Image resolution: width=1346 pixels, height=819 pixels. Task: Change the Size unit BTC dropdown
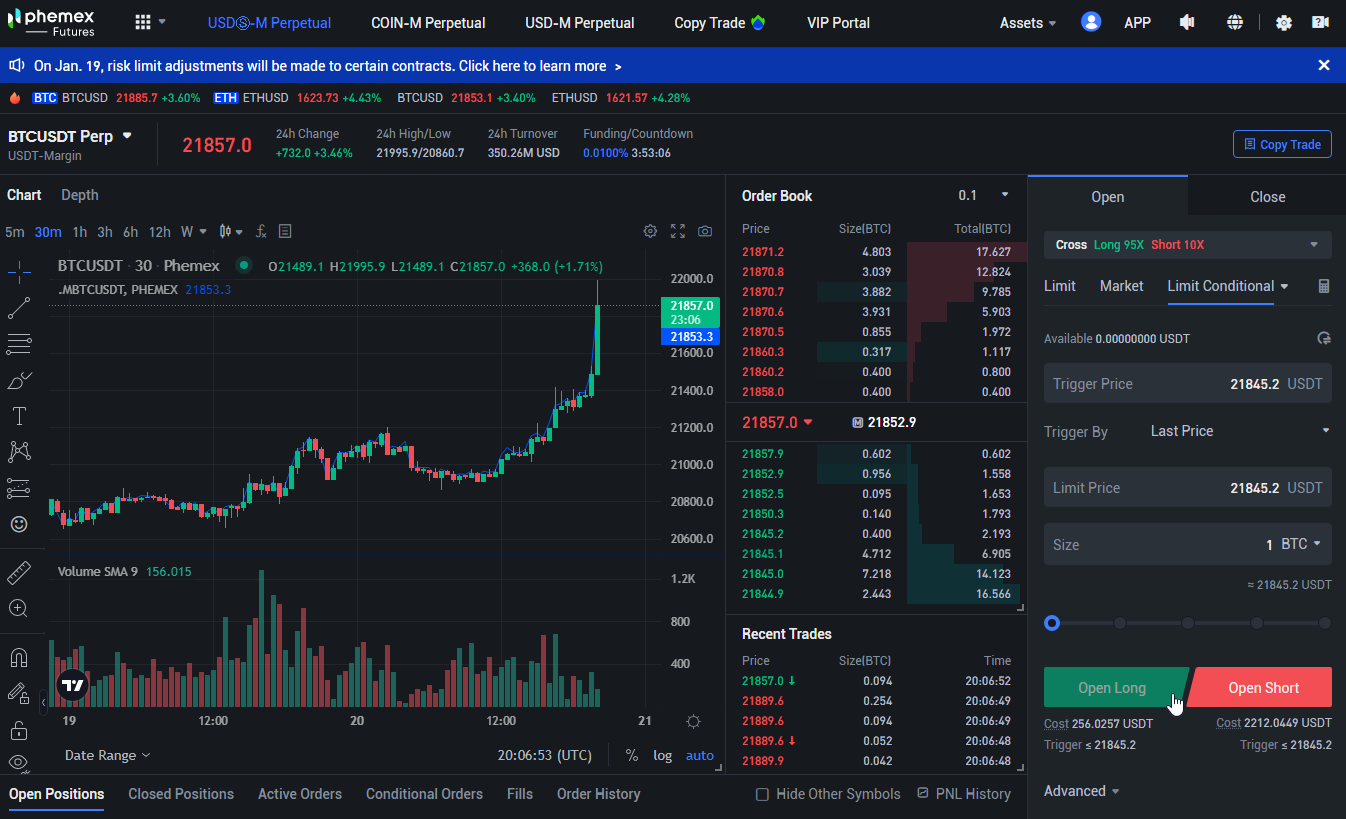1301,544
